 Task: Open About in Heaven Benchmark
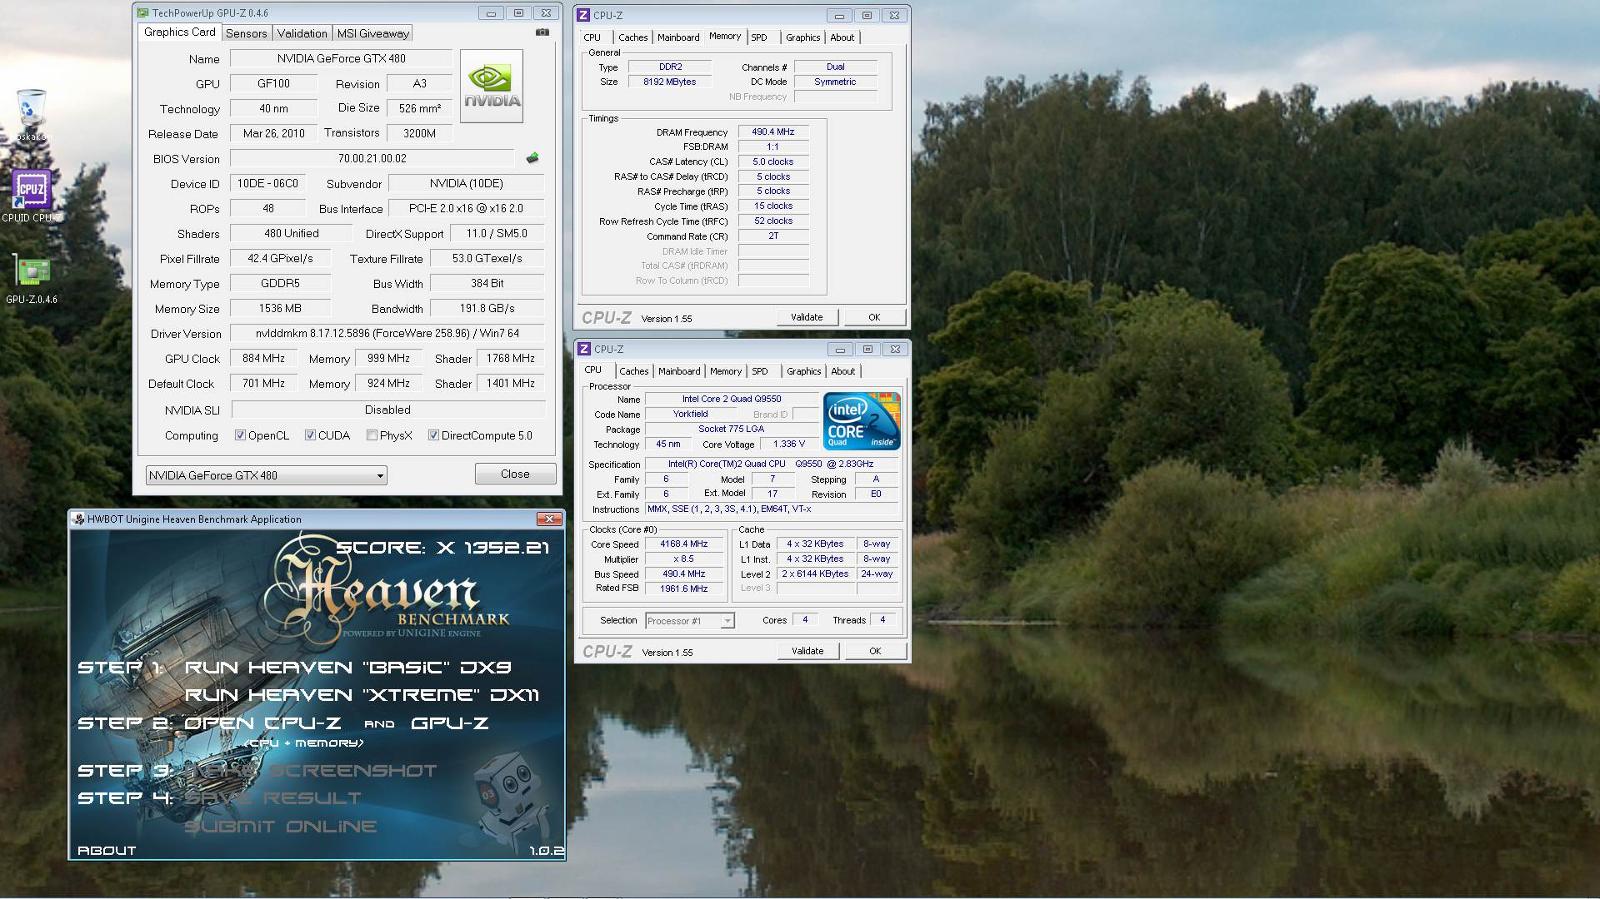107,850
